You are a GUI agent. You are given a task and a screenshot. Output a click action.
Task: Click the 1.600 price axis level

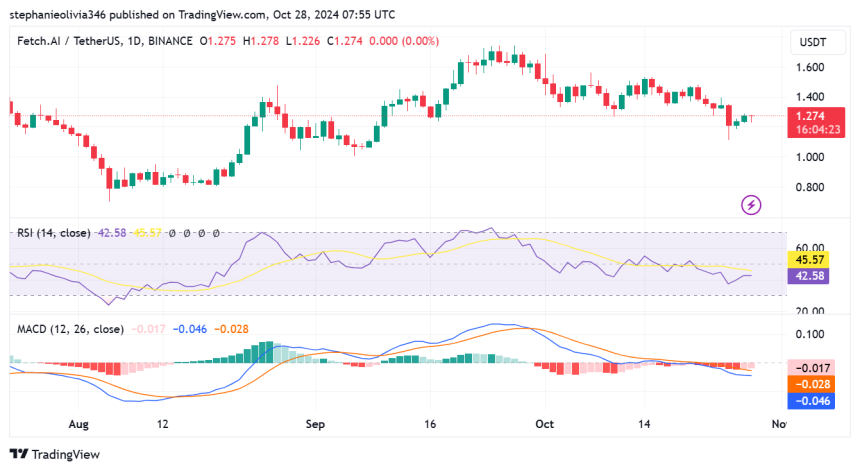[x=810, y=68]
